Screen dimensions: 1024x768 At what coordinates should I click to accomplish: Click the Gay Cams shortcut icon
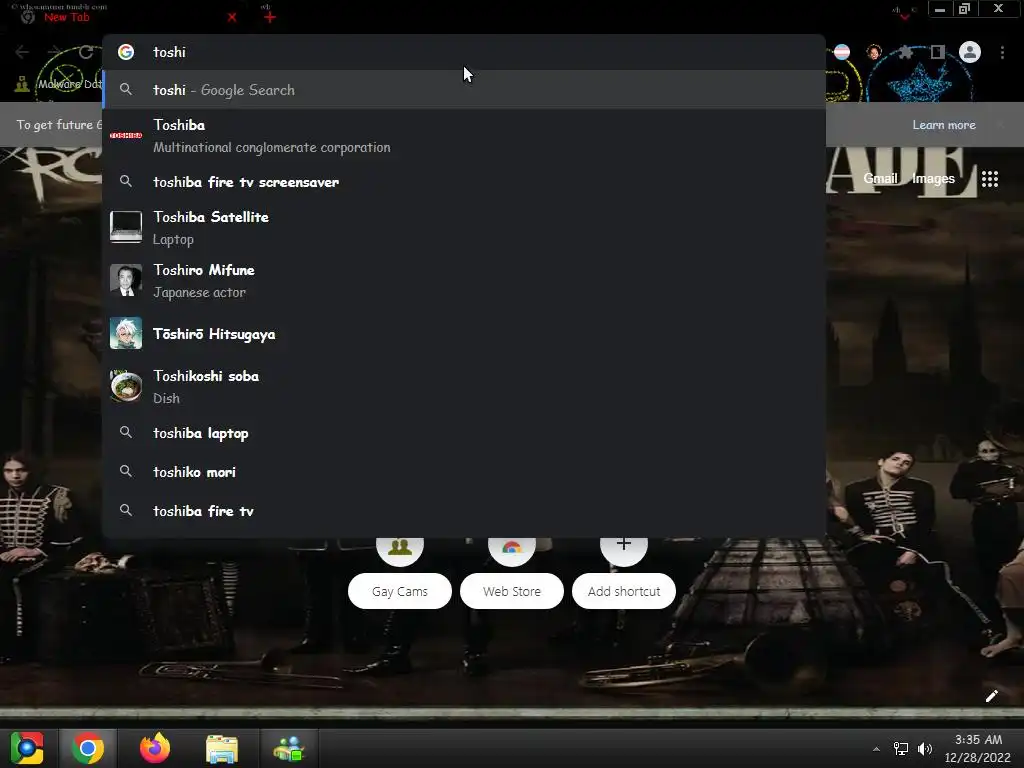[400, 547]
